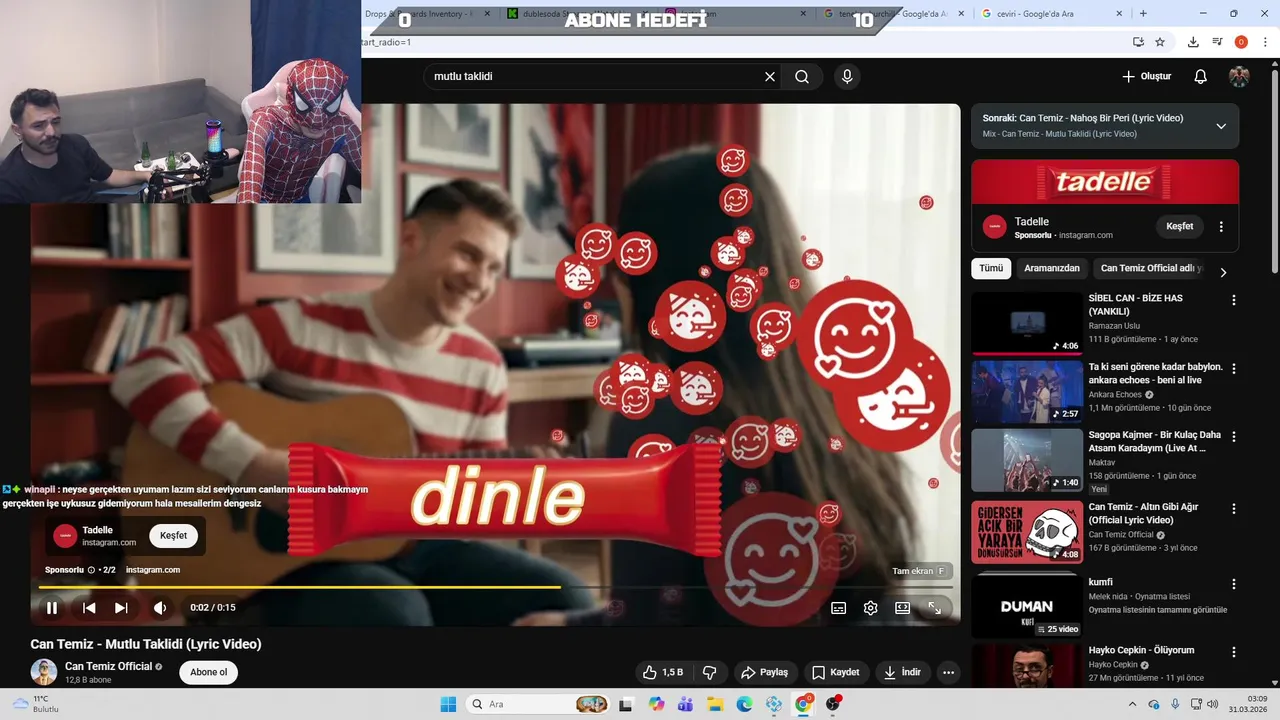Select the Tümü filter chip
This screenshot has width=1280, height=720.
coord(991,269)
